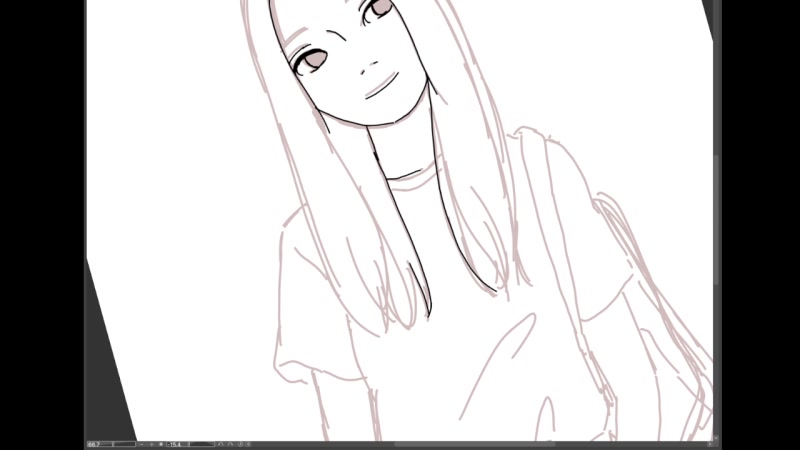Click the flip horizontal icon in bottom bar
The height and width of the screenshot is (450, 800).
(x=248, y=444)
